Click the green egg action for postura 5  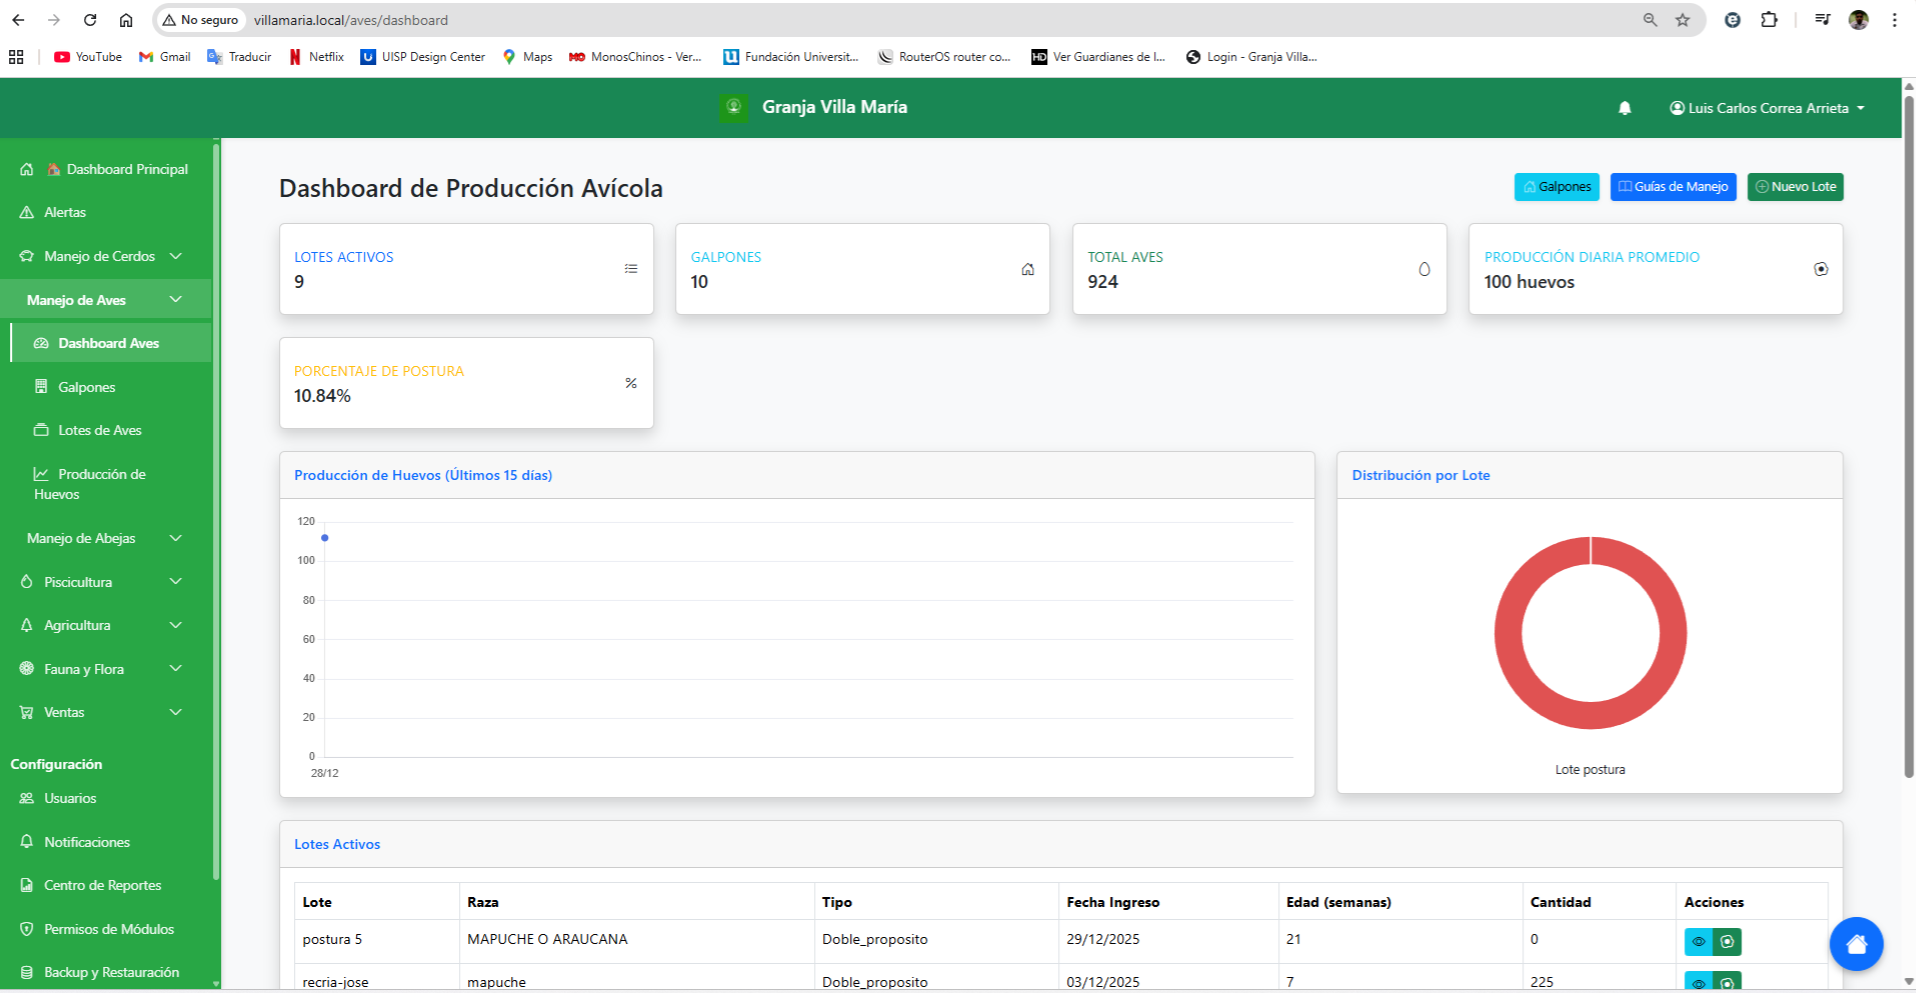(x=1730, y=941)
